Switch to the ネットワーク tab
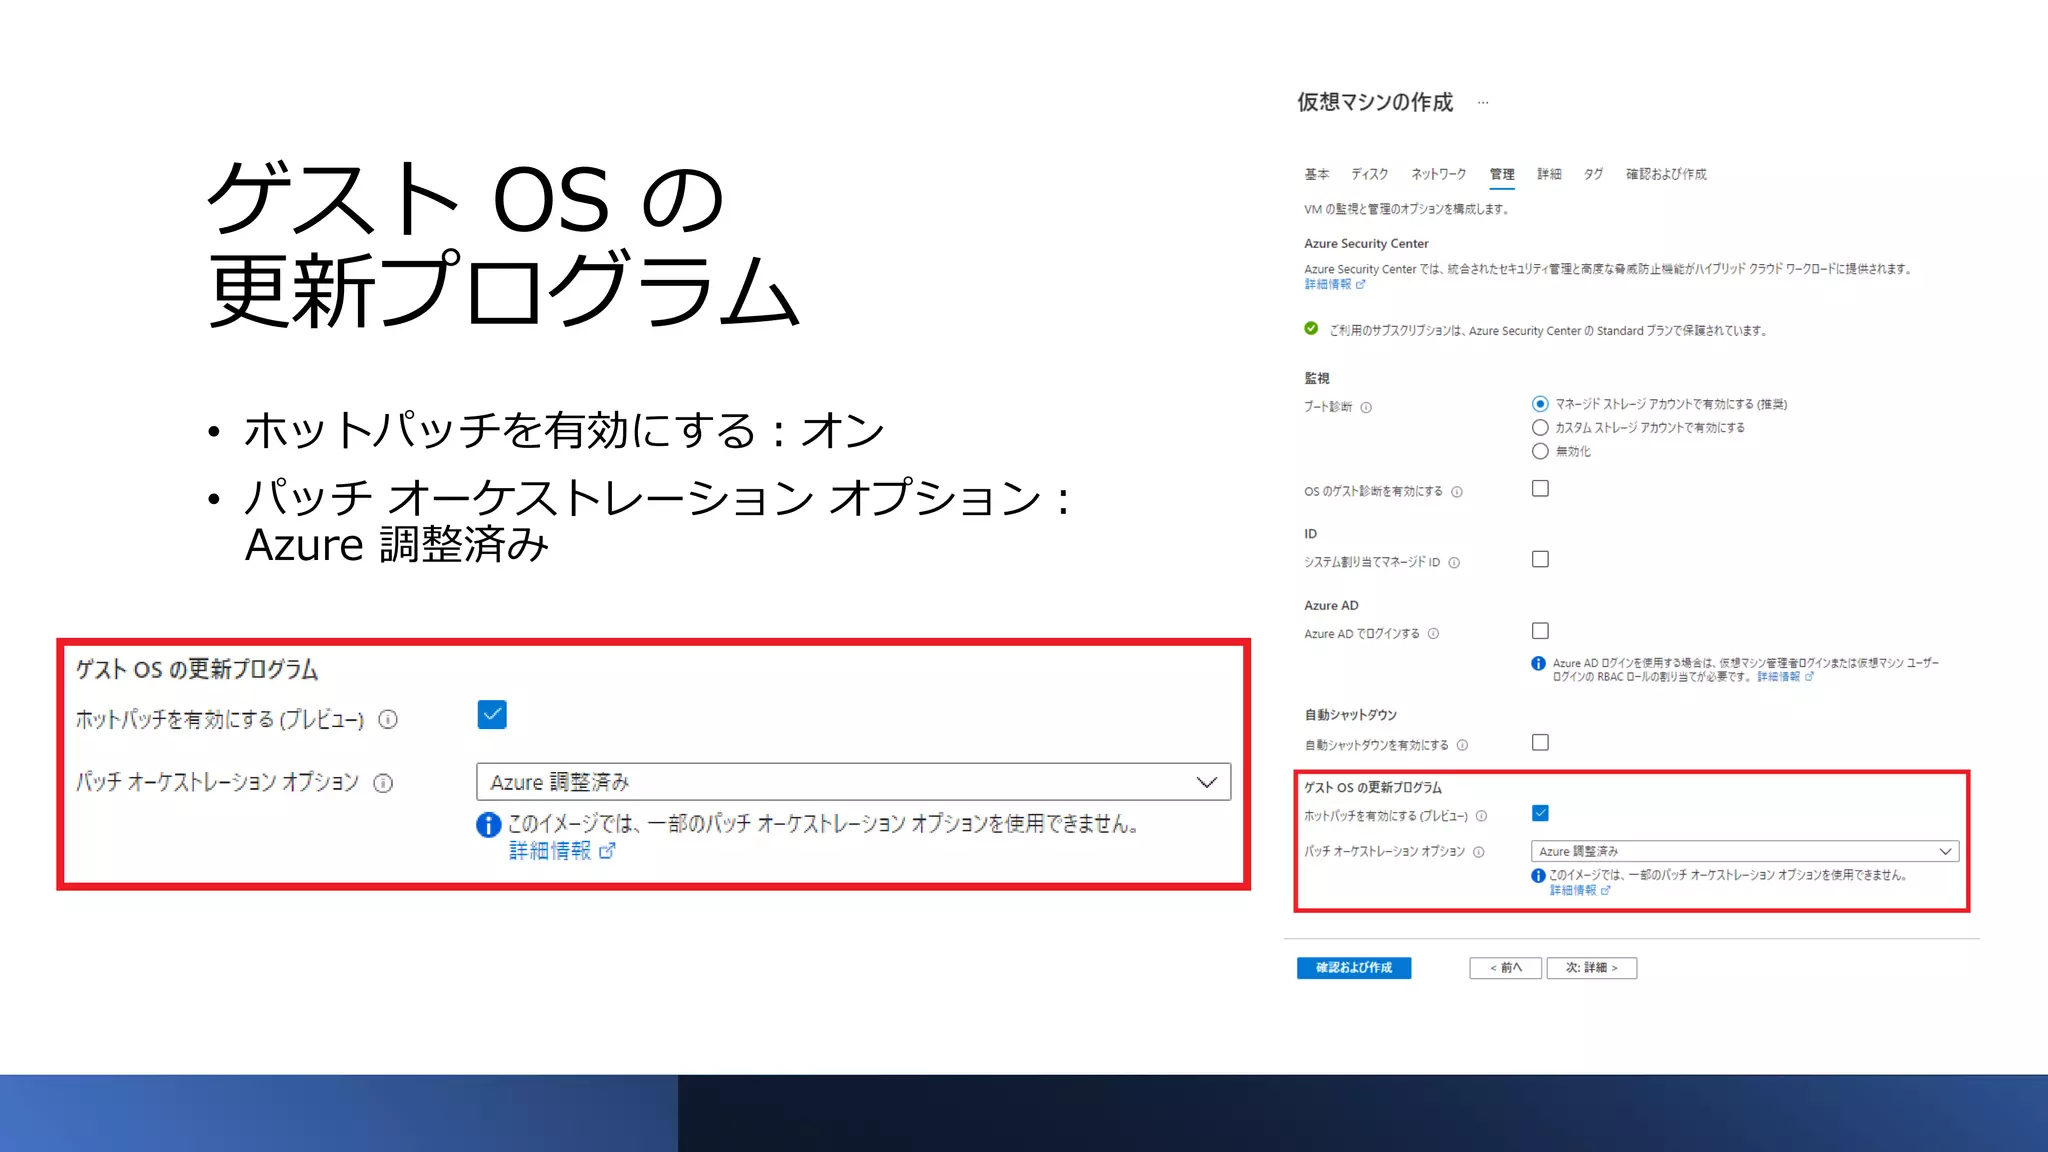This screenshot has height=1152, width=2048. (1438, 174)
